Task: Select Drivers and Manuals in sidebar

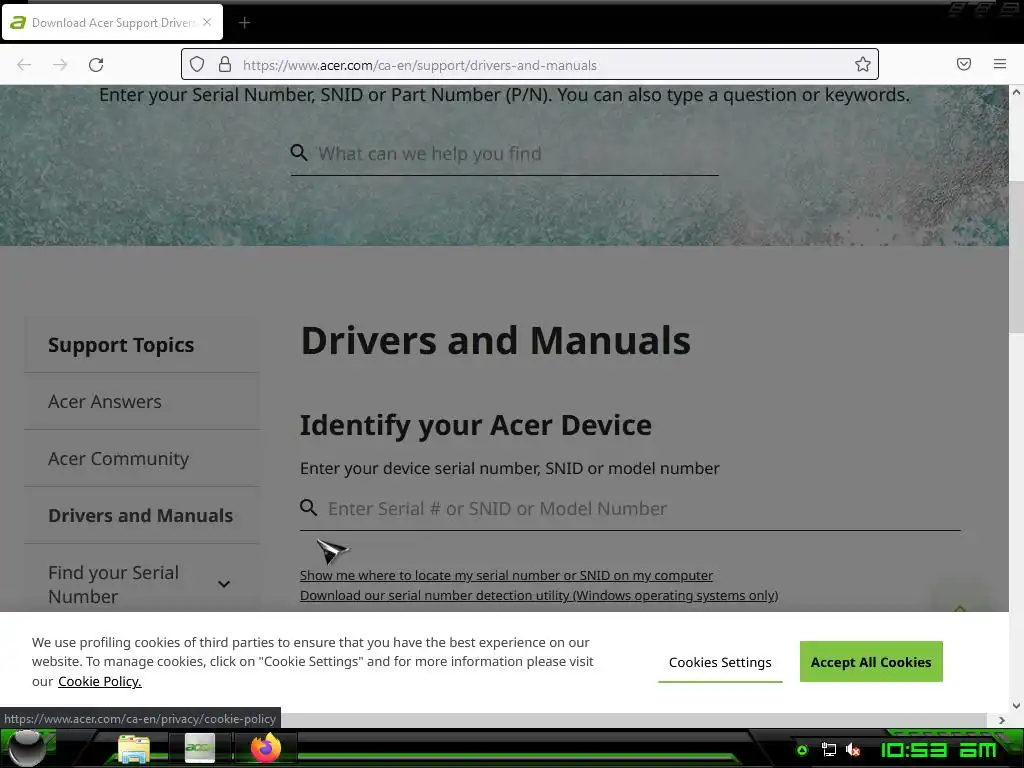Action: click(x=140, y=515)
